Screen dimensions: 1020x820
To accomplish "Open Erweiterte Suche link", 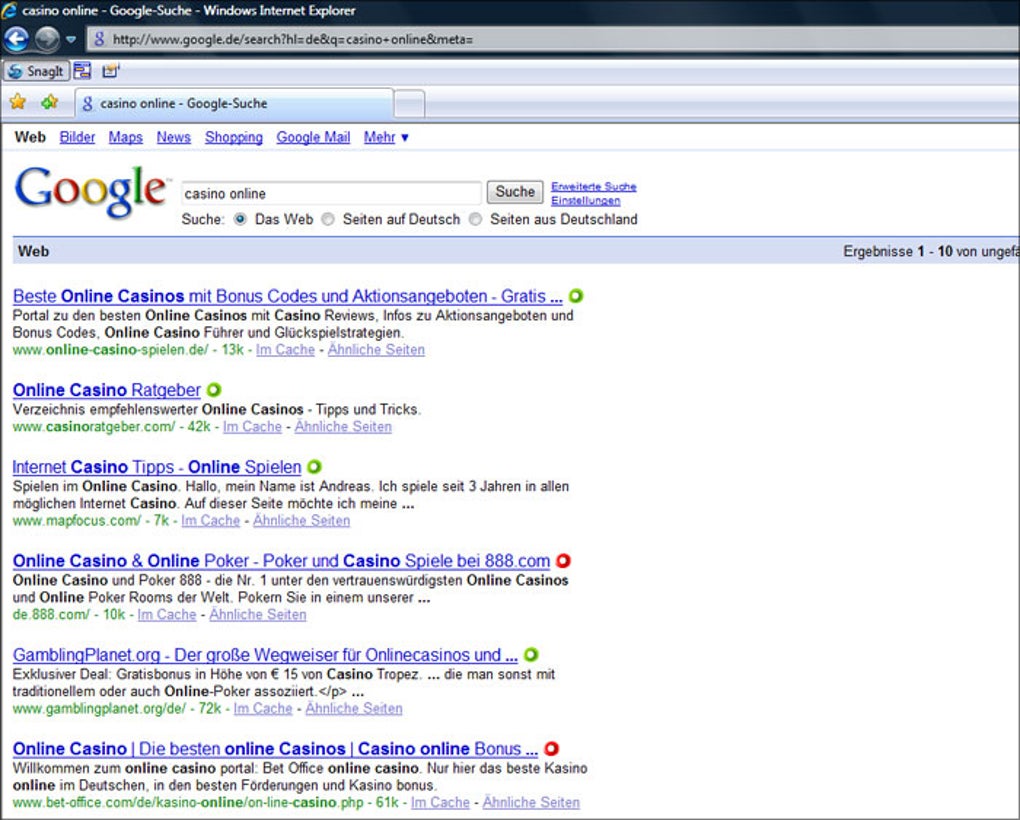I will click(593, 187).
